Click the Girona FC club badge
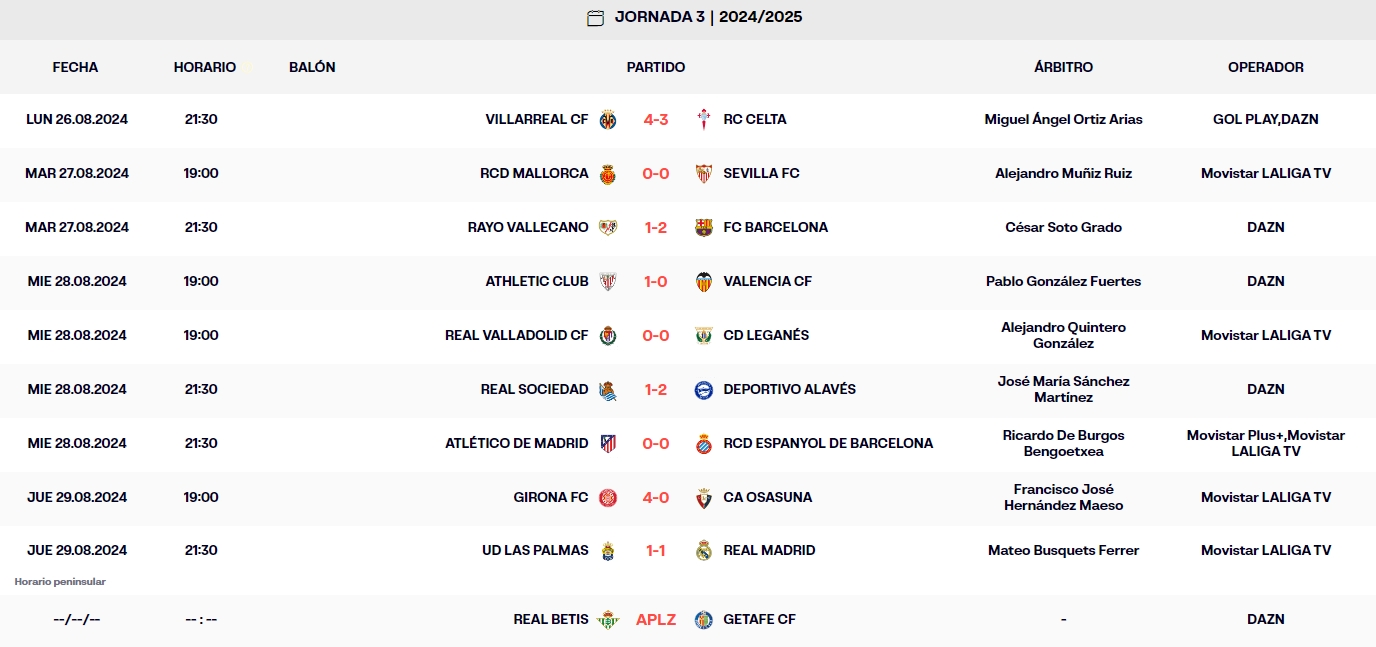 [x=608, y=497]
